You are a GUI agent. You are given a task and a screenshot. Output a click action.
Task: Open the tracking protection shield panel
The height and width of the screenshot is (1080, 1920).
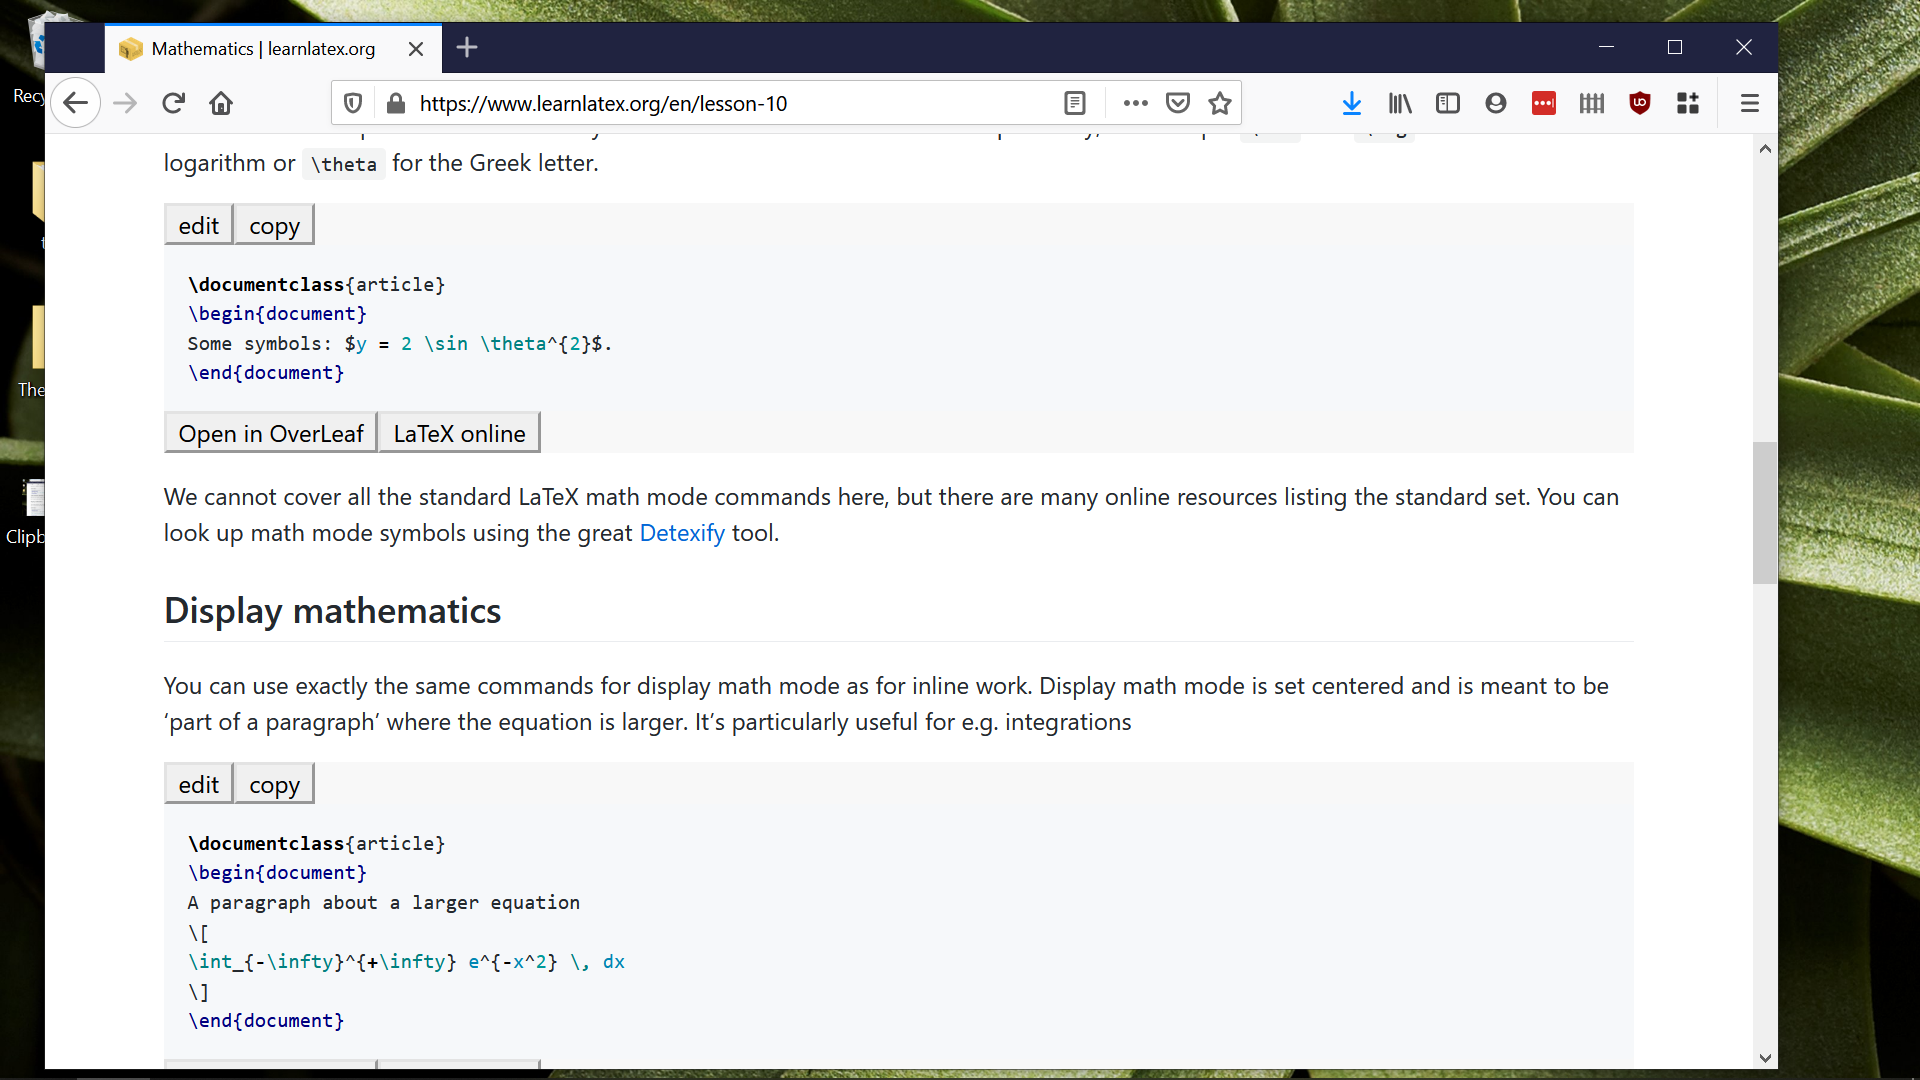tap(352, 103)
